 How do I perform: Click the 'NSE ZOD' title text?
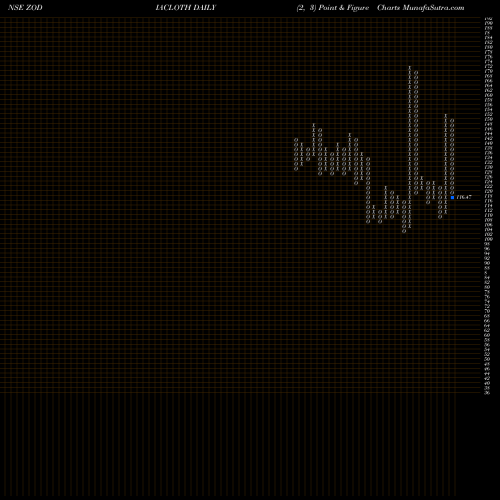tap(25, 8)
